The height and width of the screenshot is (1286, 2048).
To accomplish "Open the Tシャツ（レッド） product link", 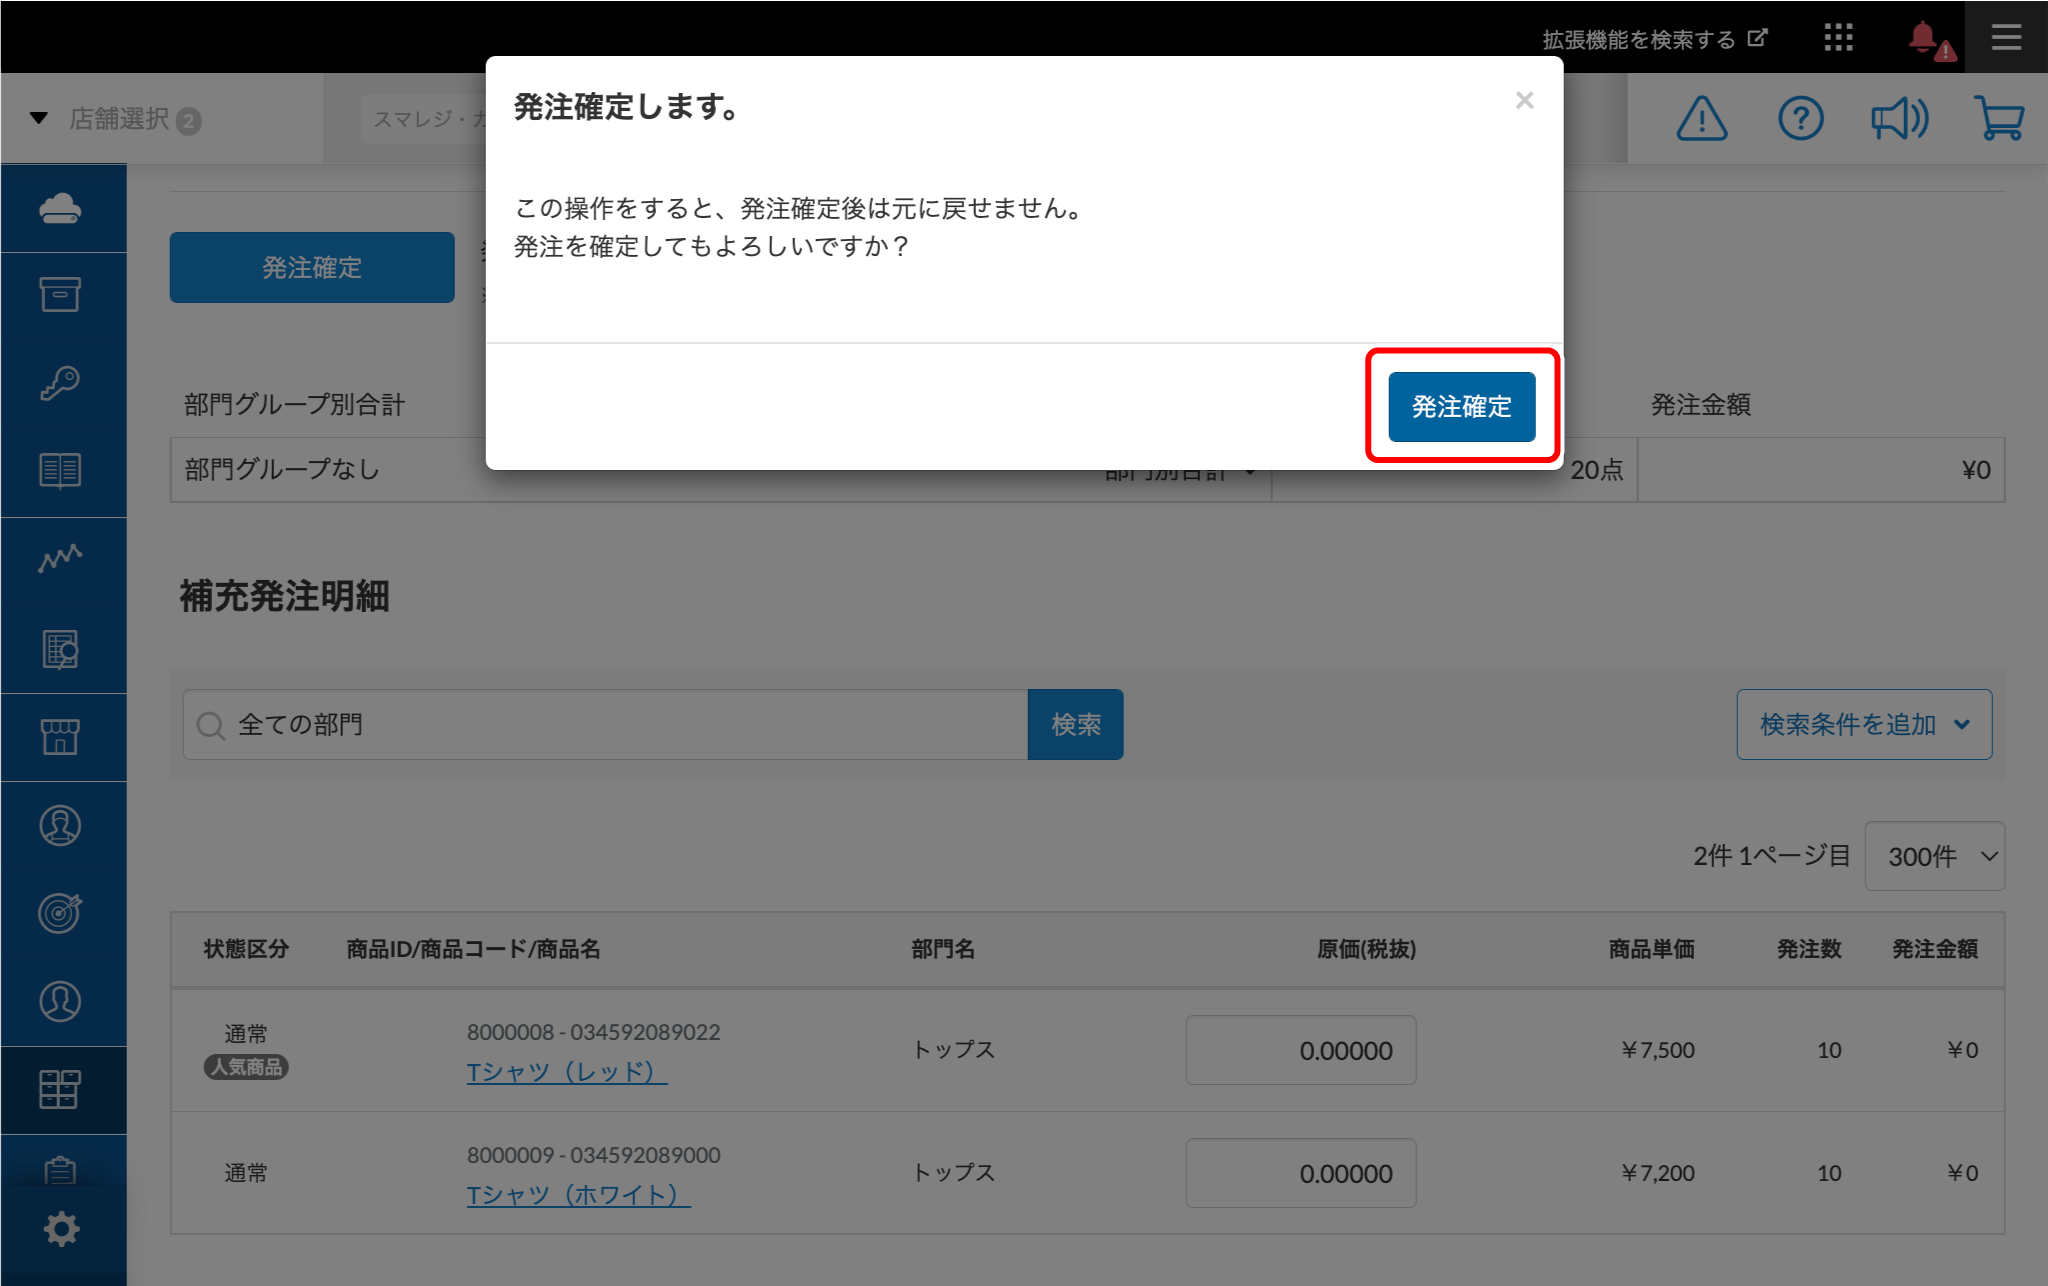I will [x=566, y=1072].
